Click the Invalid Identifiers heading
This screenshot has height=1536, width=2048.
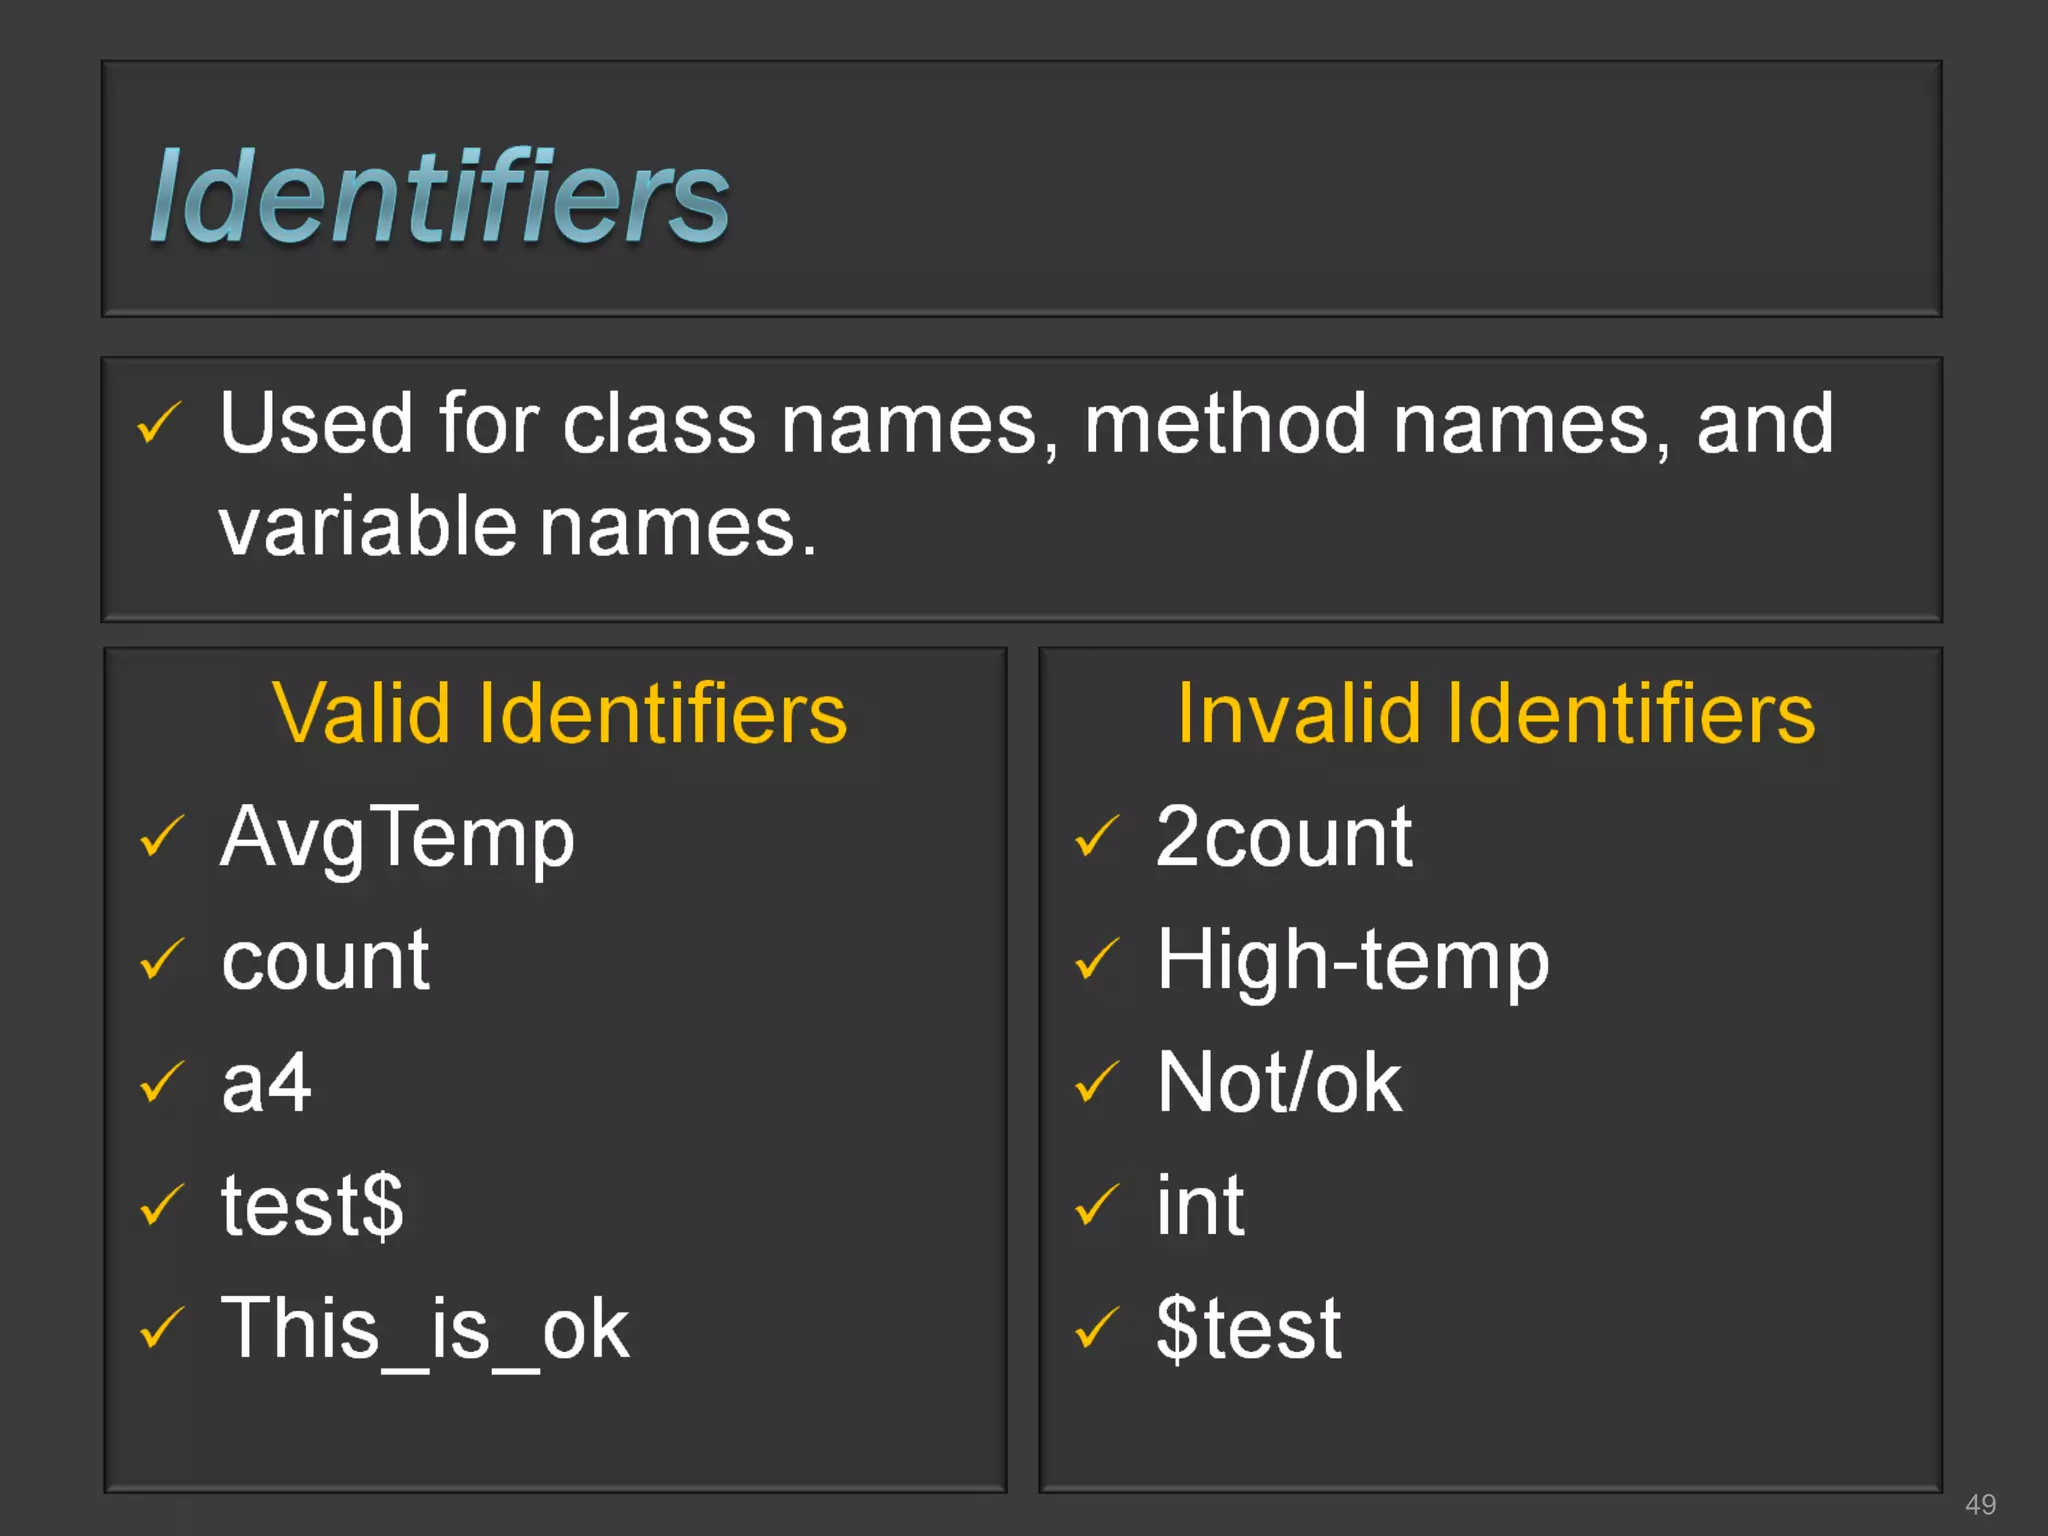click(1496, 713)
